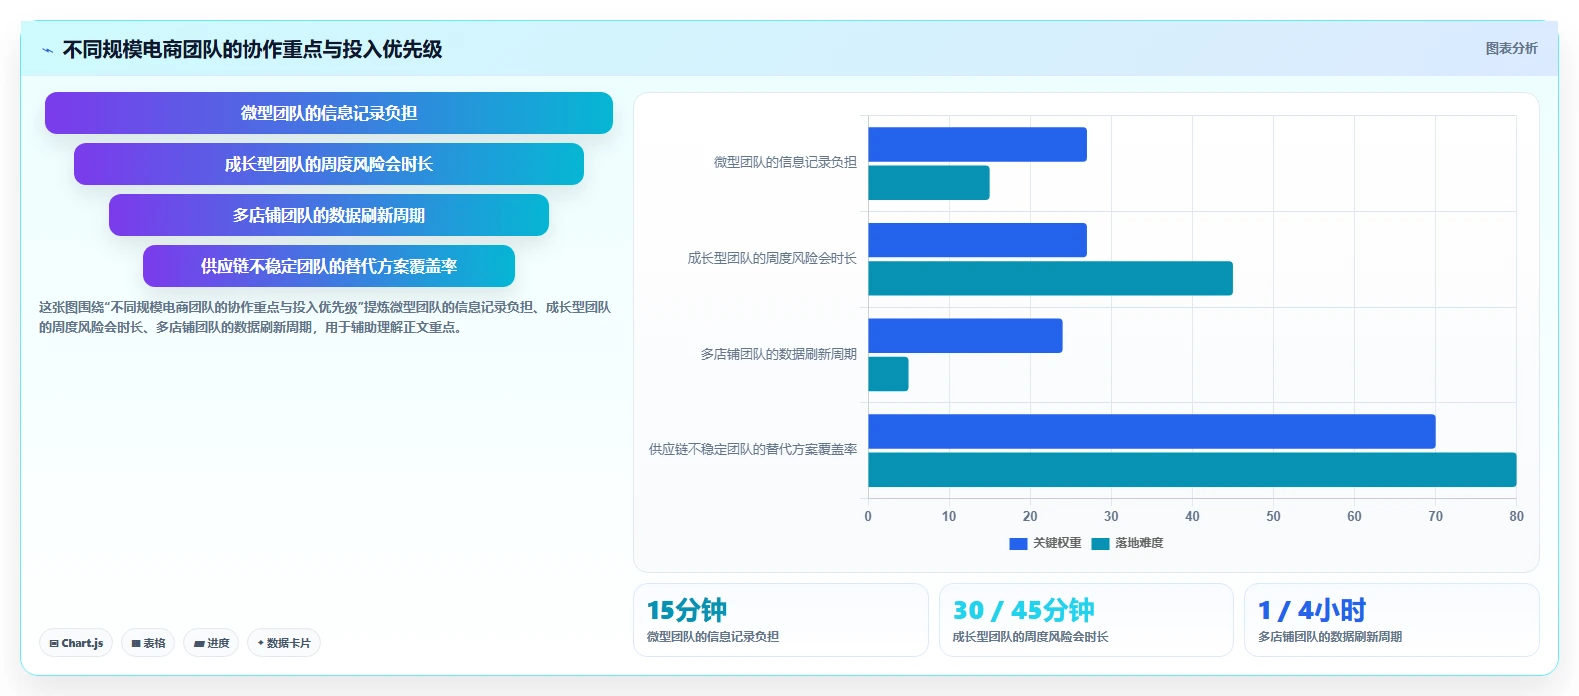Toggle the 关键权重 legend series
The image size is (1579, 696).
point(1046,543)
